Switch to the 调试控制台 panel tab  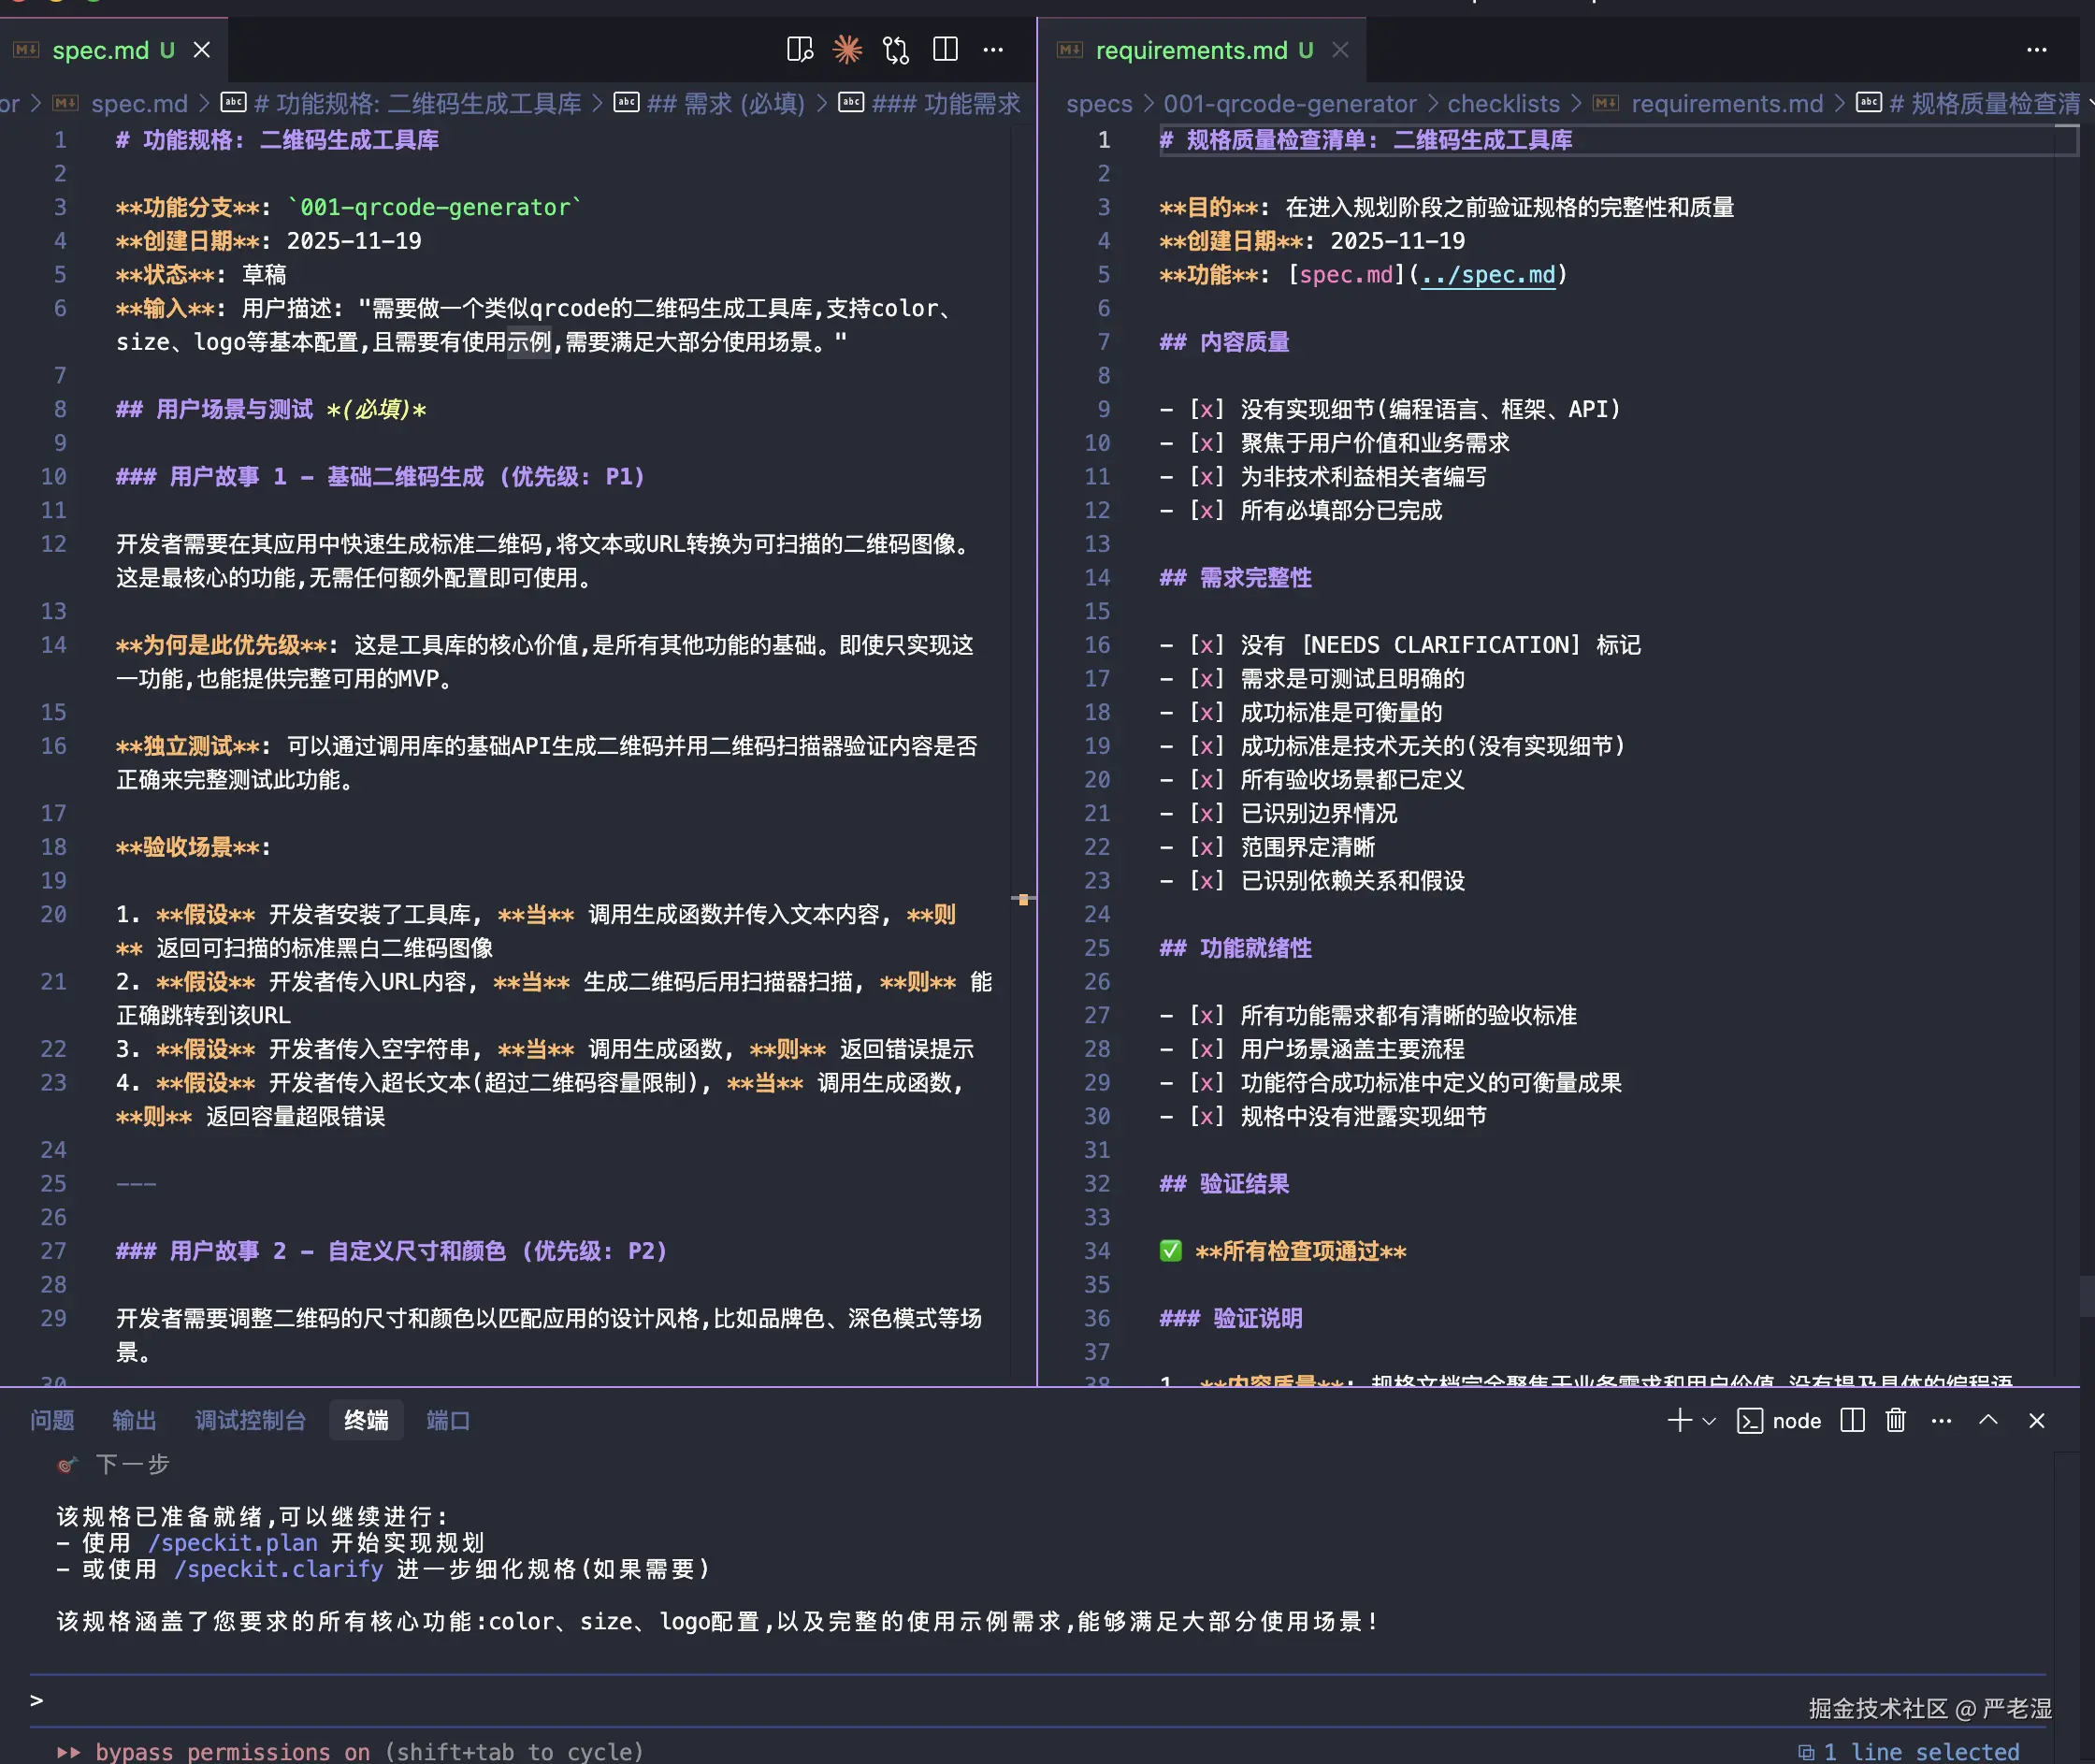[x=250, y=1421]
